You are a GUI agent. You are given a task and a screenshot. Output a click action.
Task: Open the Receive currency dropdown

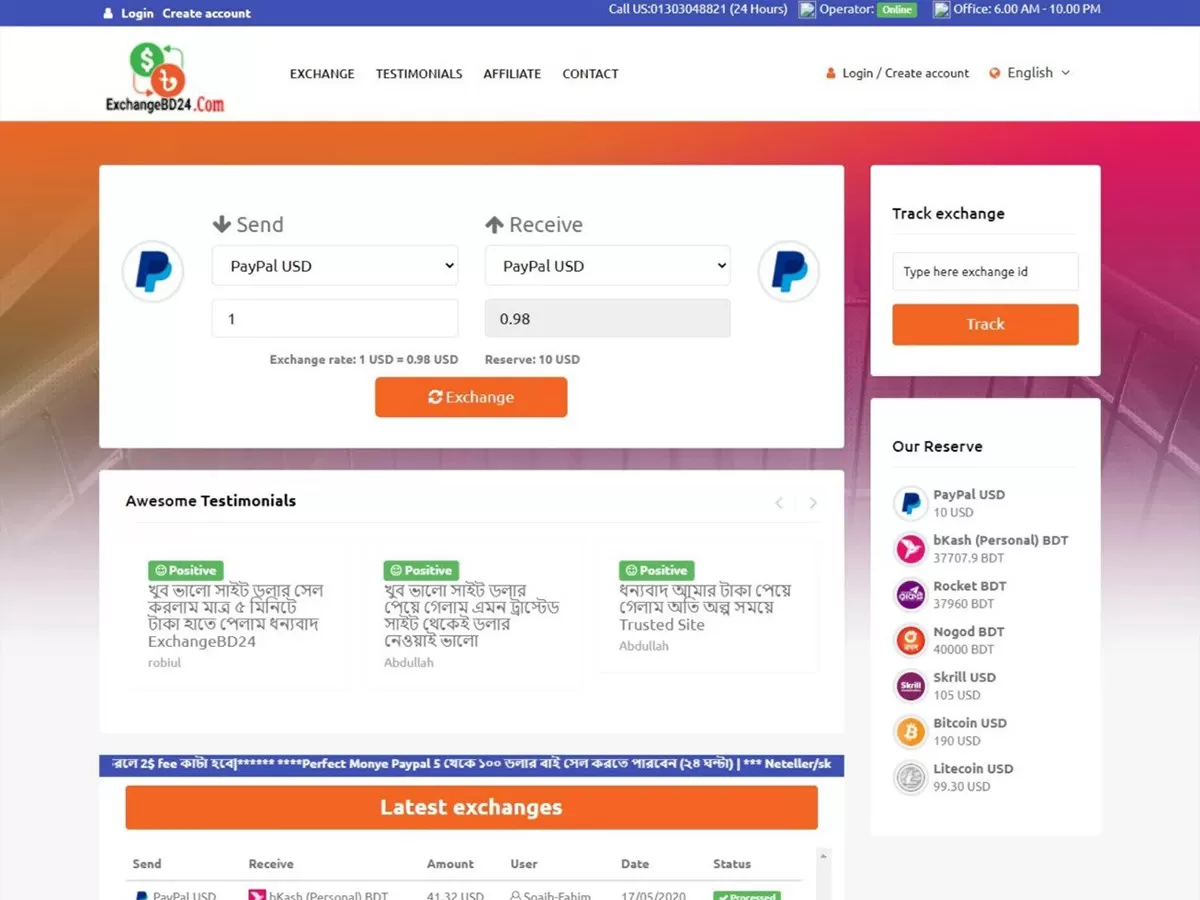608,266
